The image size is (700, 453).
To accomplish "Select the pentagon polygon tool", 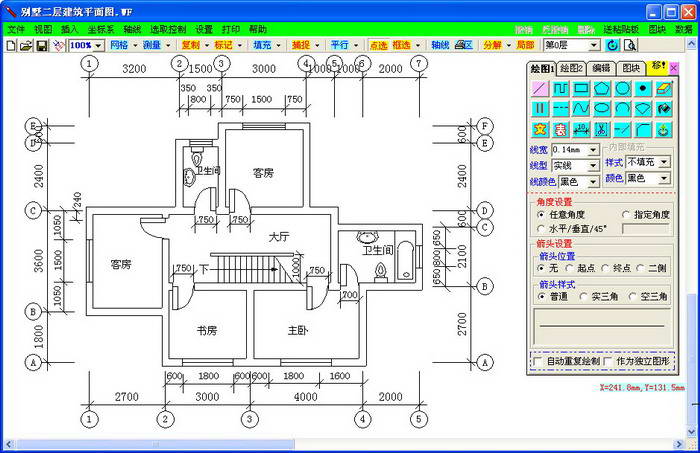I will pyautogui.click(x=602, y=89).
